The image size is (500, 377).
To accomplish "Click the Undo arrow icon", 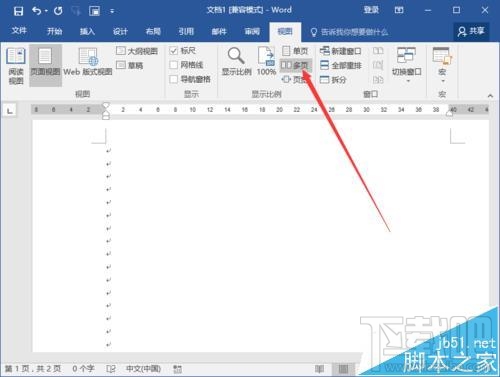I will coord(36,11).
